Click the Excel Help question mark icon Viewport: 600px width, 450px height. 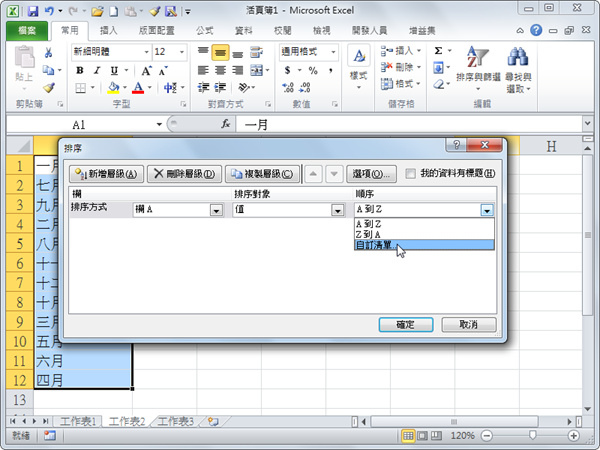coord(536,30)
